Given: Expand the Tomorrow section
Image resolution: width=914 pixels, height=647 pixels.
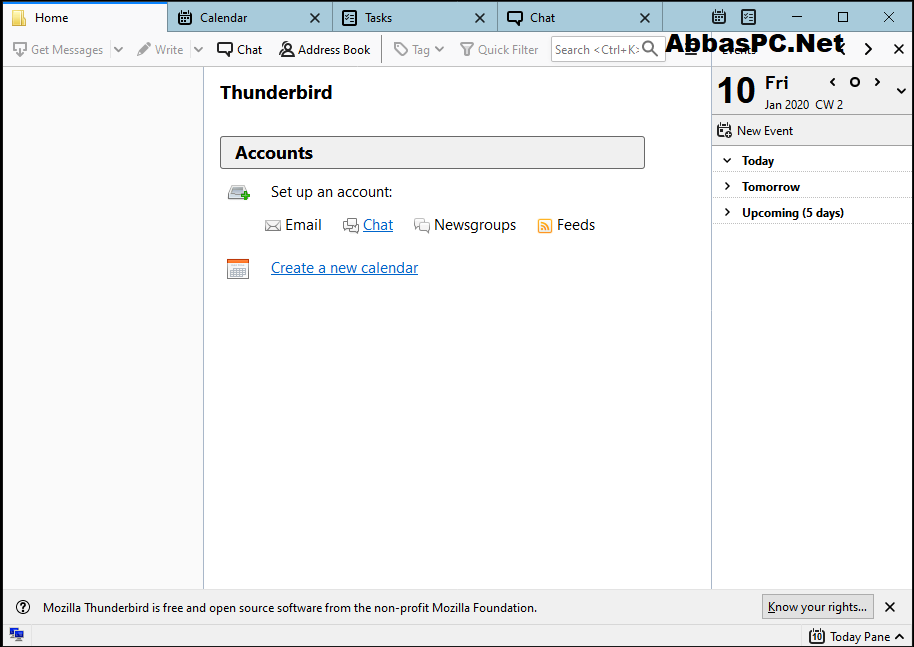Looking at the screenshot, I should point(727,186).
